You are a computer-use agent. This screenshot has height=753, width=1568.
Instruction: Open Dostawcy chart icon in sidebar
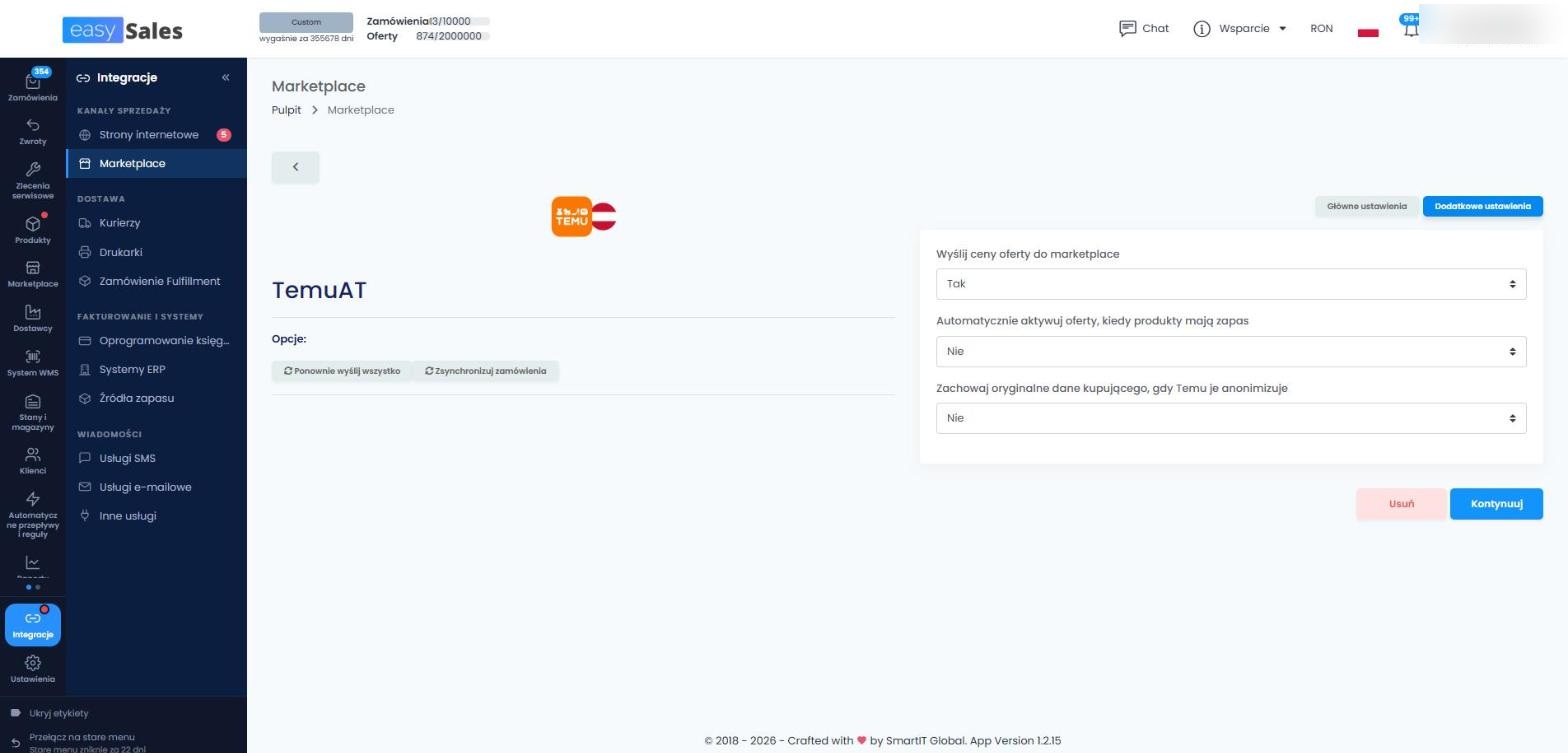coord(32,317)
